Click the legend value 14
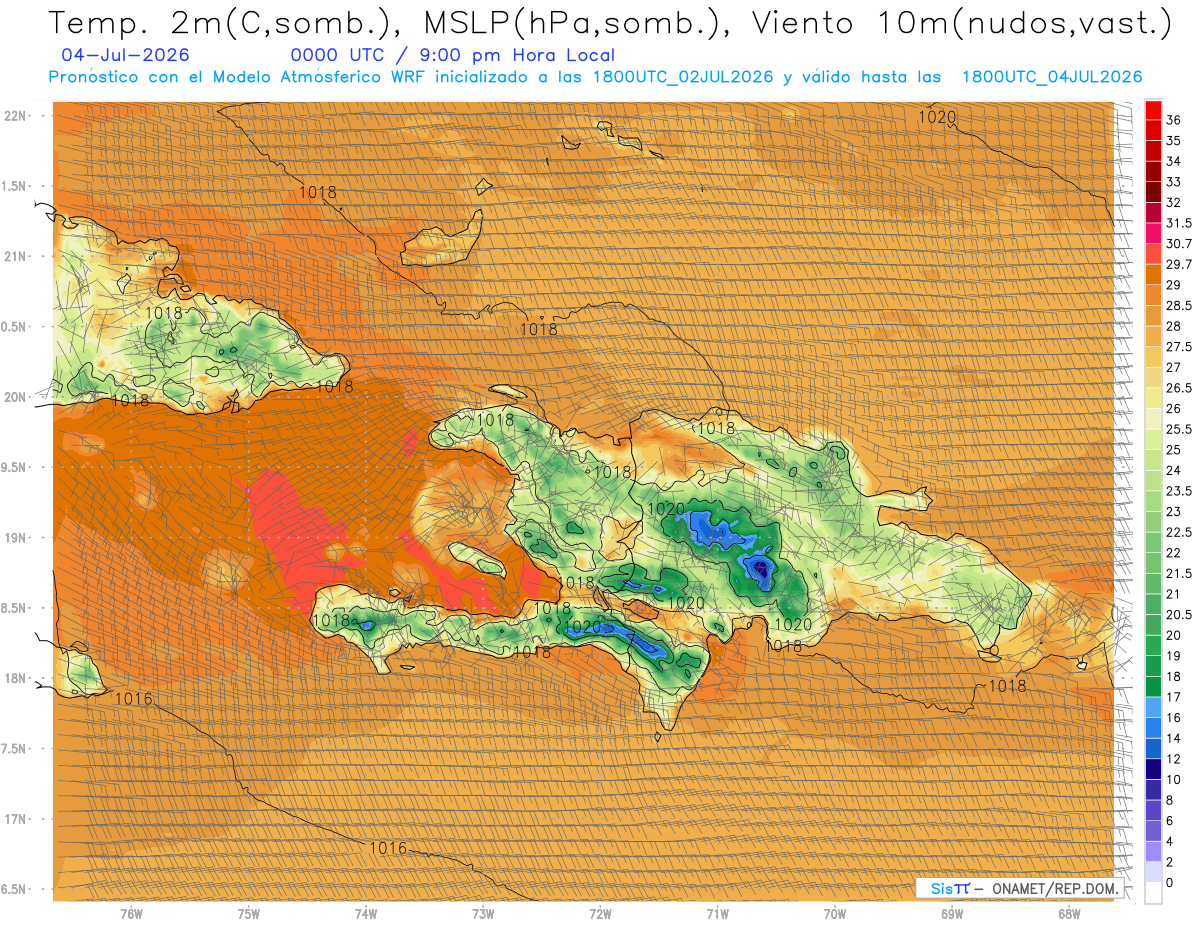This screenshot has width=1200, height=927. tap(1174, 738)
